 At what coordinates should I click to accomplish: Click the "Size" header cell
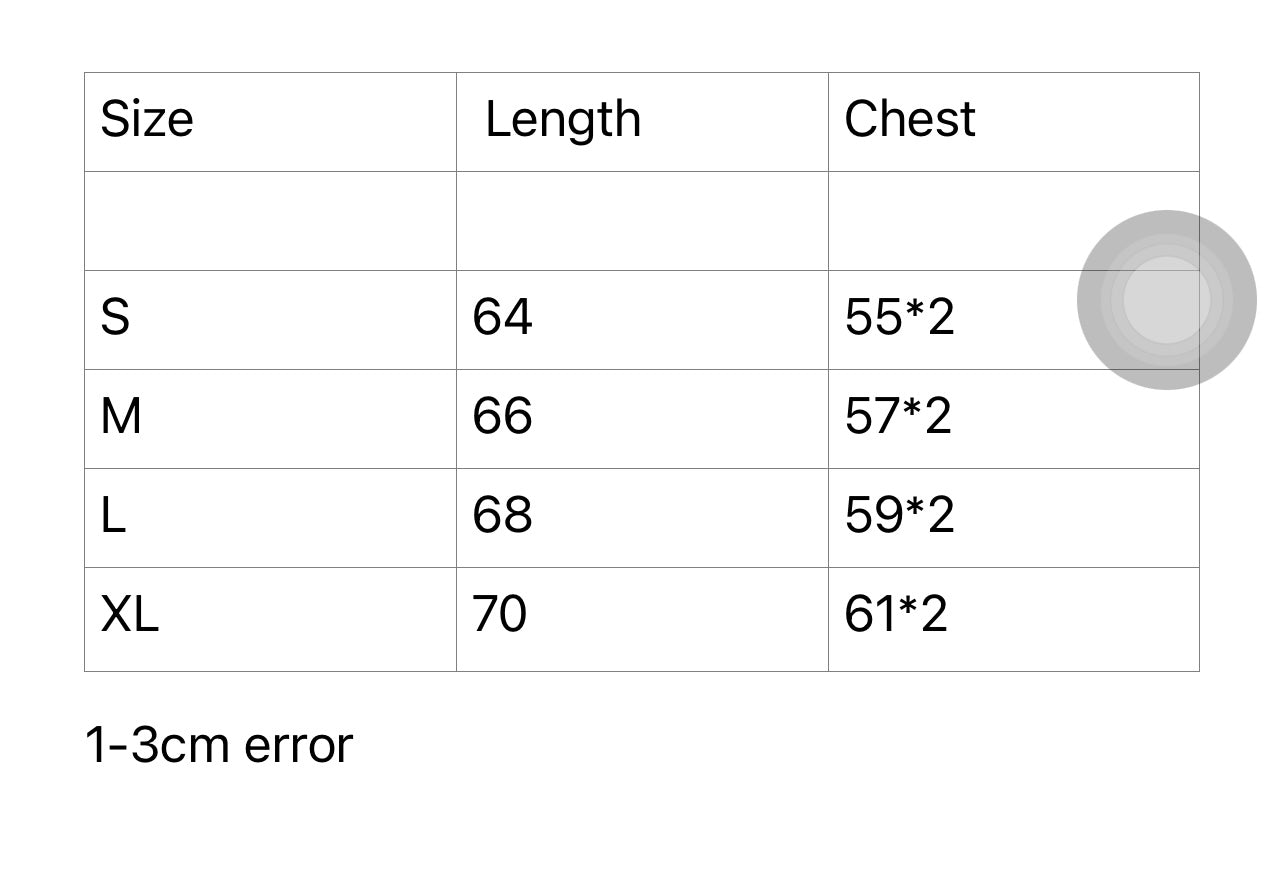147,120
